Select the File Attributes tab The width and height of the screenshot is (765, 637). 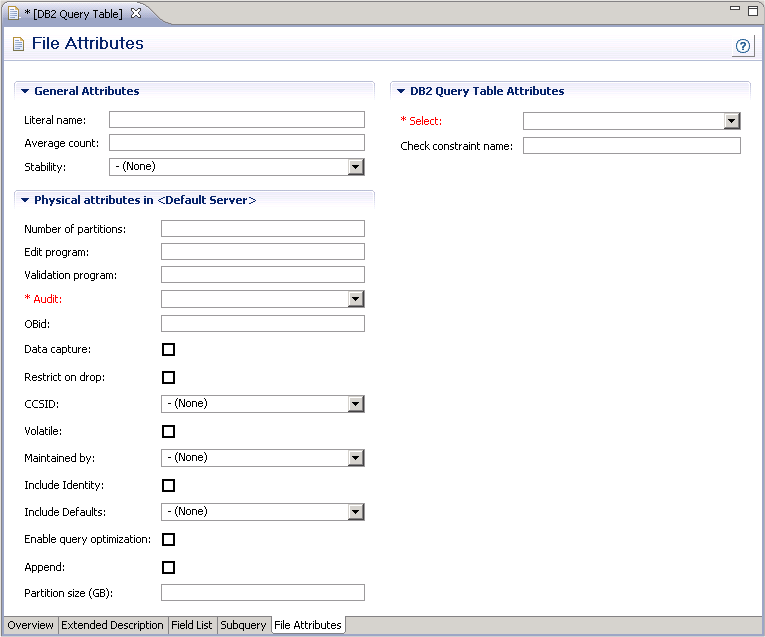pos(308,625)
